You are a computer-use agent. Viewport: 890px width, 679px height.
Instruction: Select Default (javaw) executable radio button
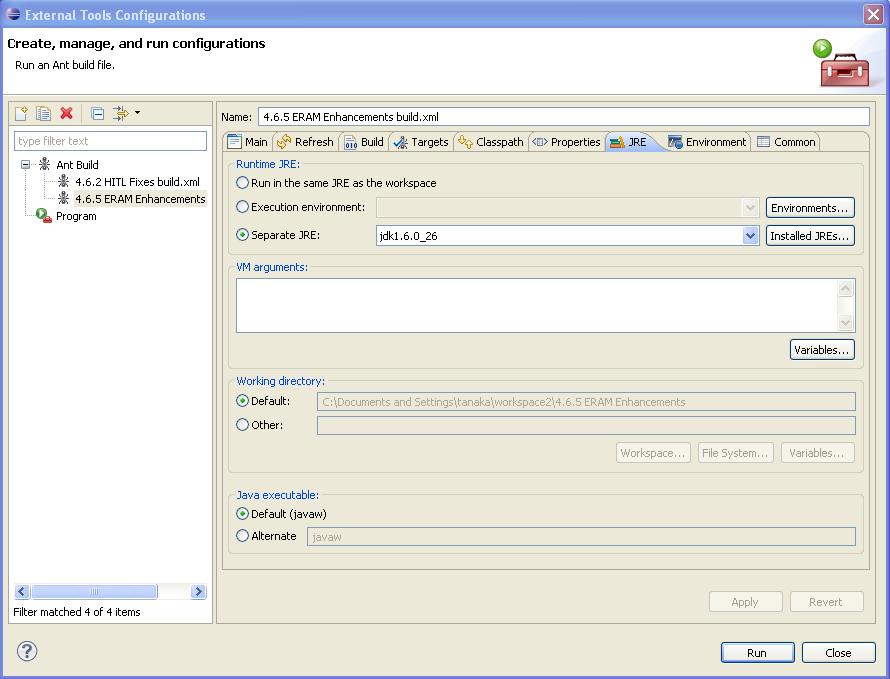(x=242, y=514)
